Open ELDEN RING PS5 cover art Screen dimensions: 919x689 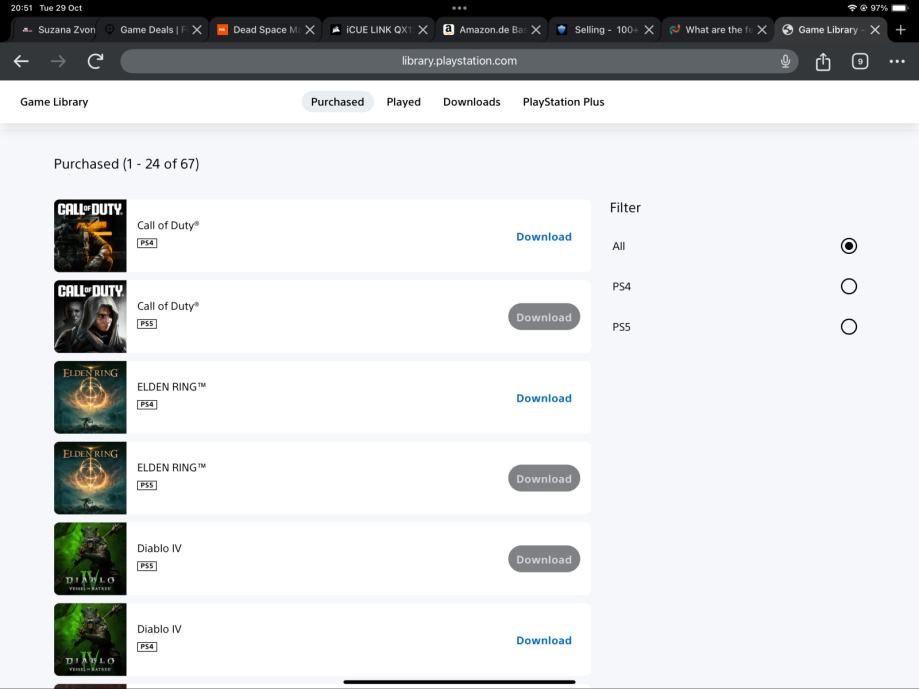90,478
